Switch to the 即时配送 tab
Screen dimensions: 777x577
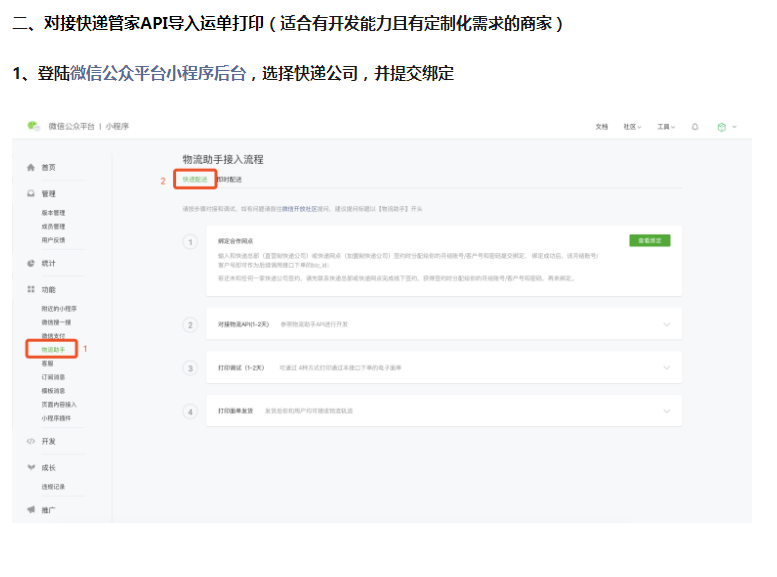[230, 179]
